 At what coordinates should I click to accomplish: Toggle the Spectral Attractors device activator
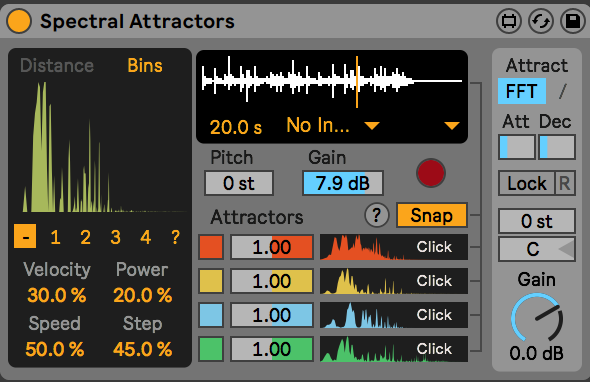(18, 21)
